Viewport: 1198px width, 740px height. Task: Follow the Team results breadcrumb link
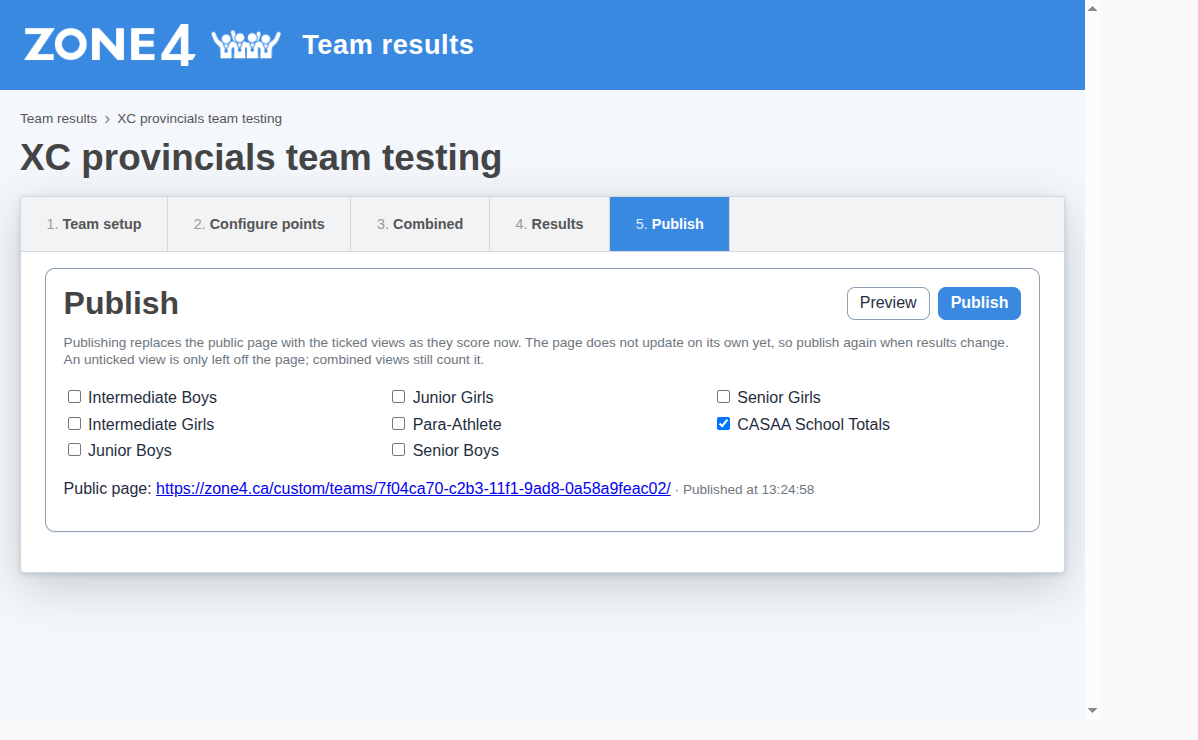tap(58, 118)
